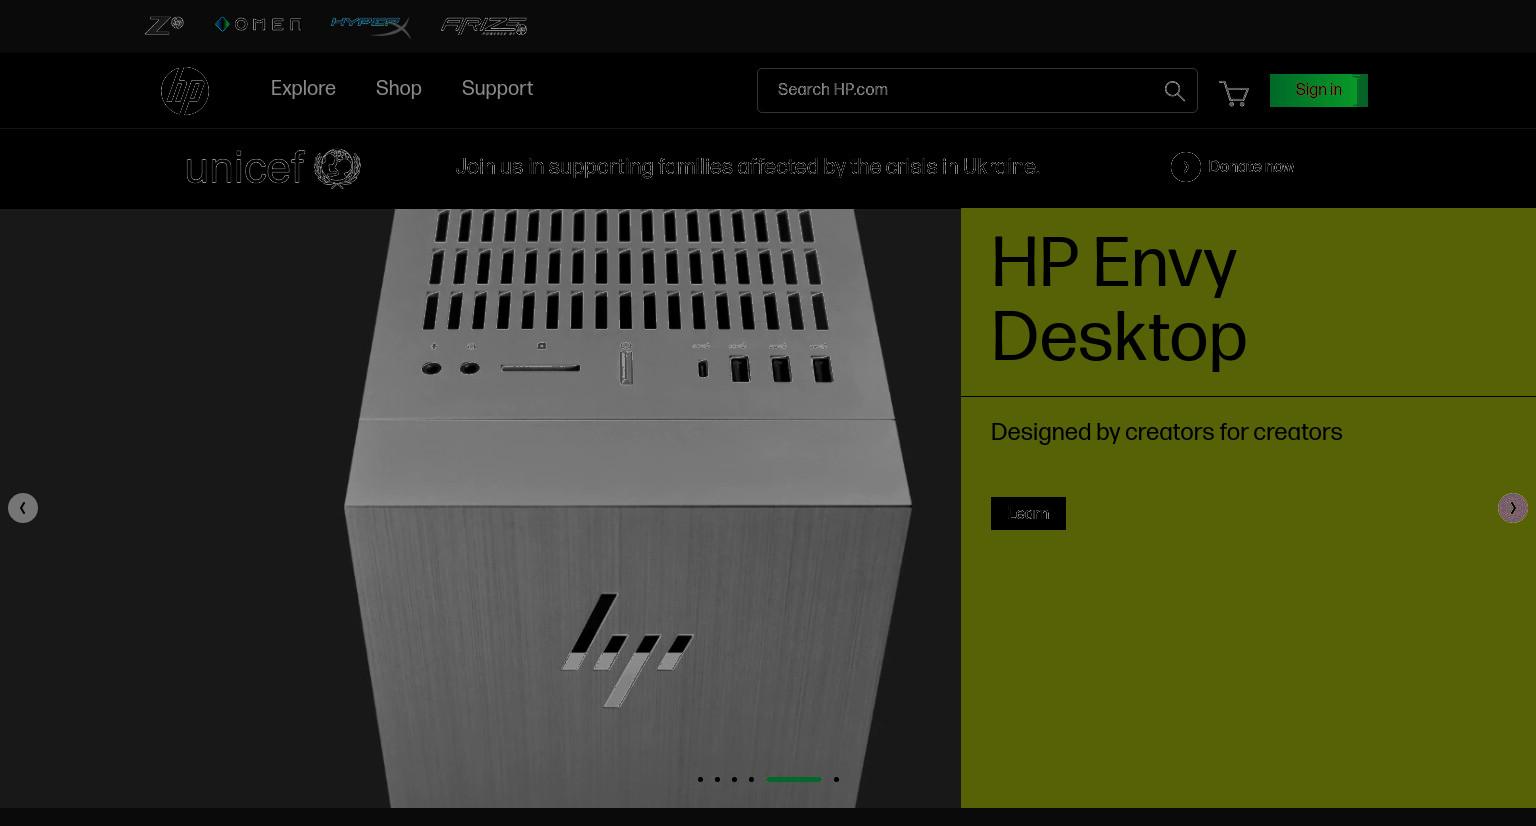Jump to the last carousel slide dot
1536x826 pixels.
pos(836,779)
